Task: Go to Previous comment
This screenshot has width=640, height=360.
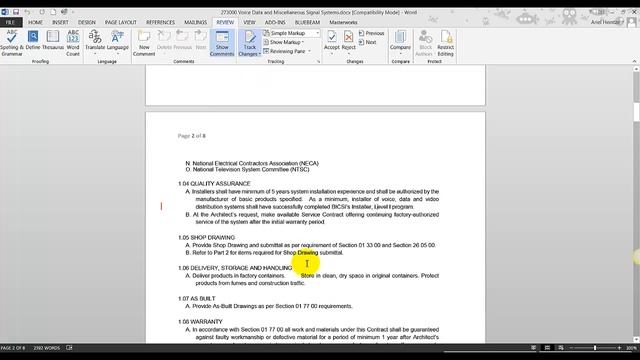Action: pos(182,40)
